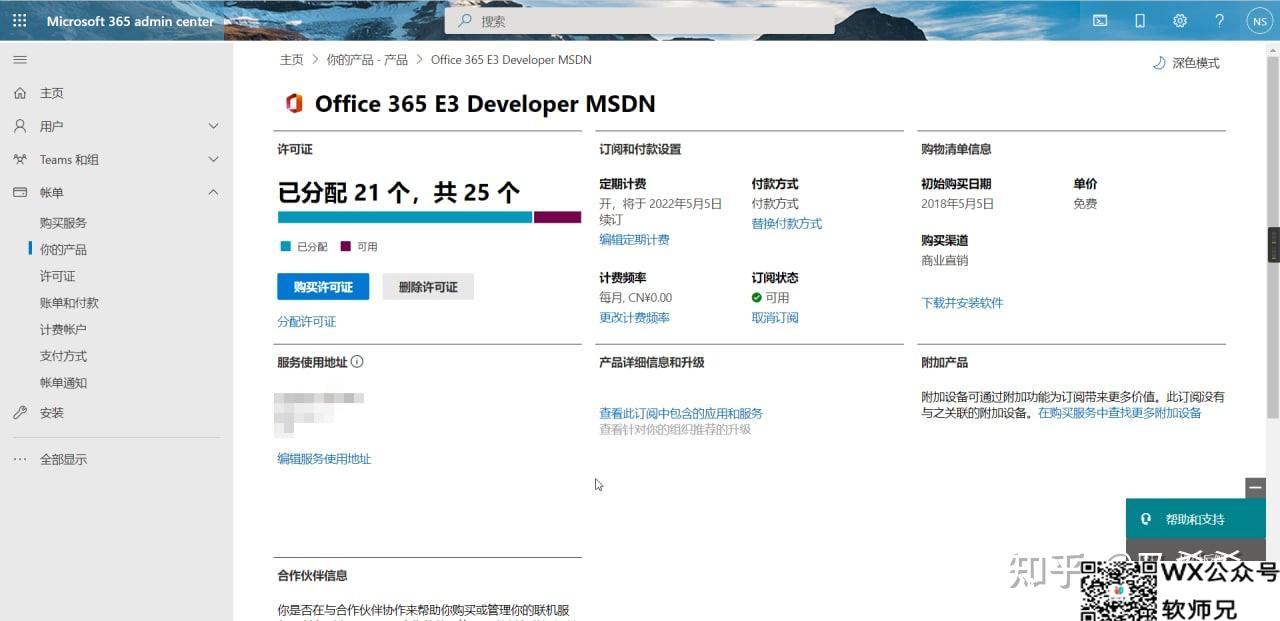Click the 搜索 search box

[640, 20]
